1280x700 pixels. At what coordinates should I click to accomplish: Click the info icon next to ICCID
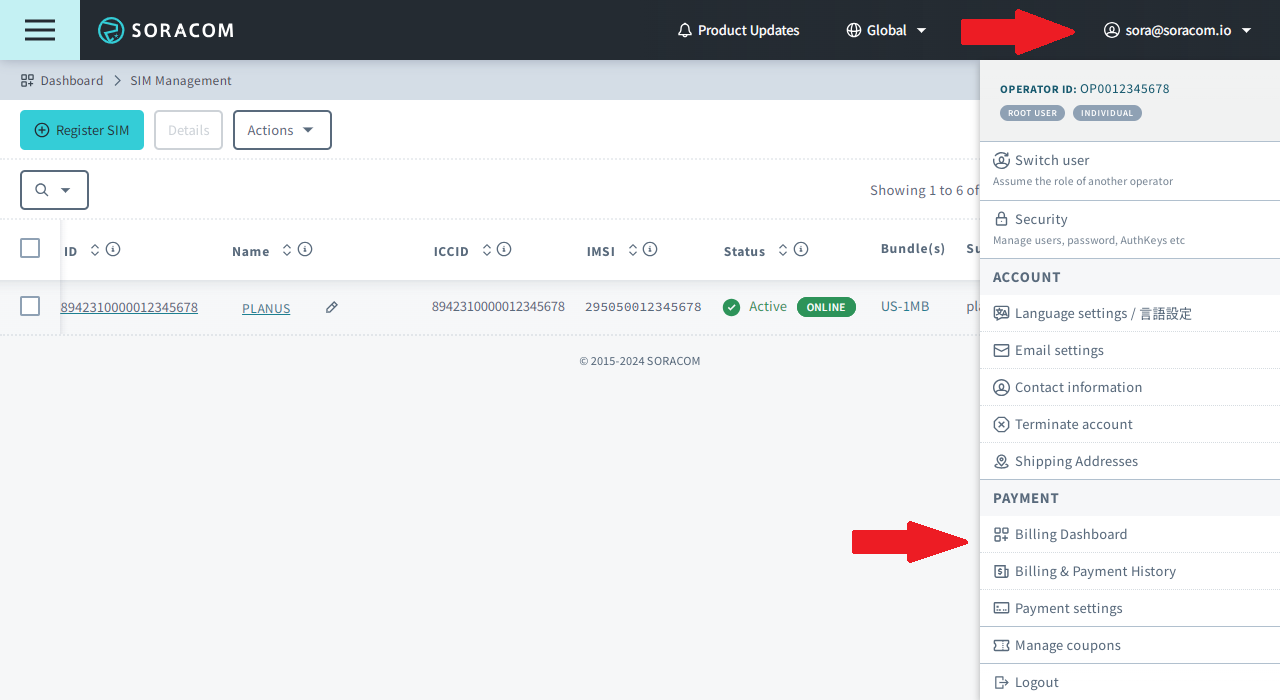click(504, 250)
